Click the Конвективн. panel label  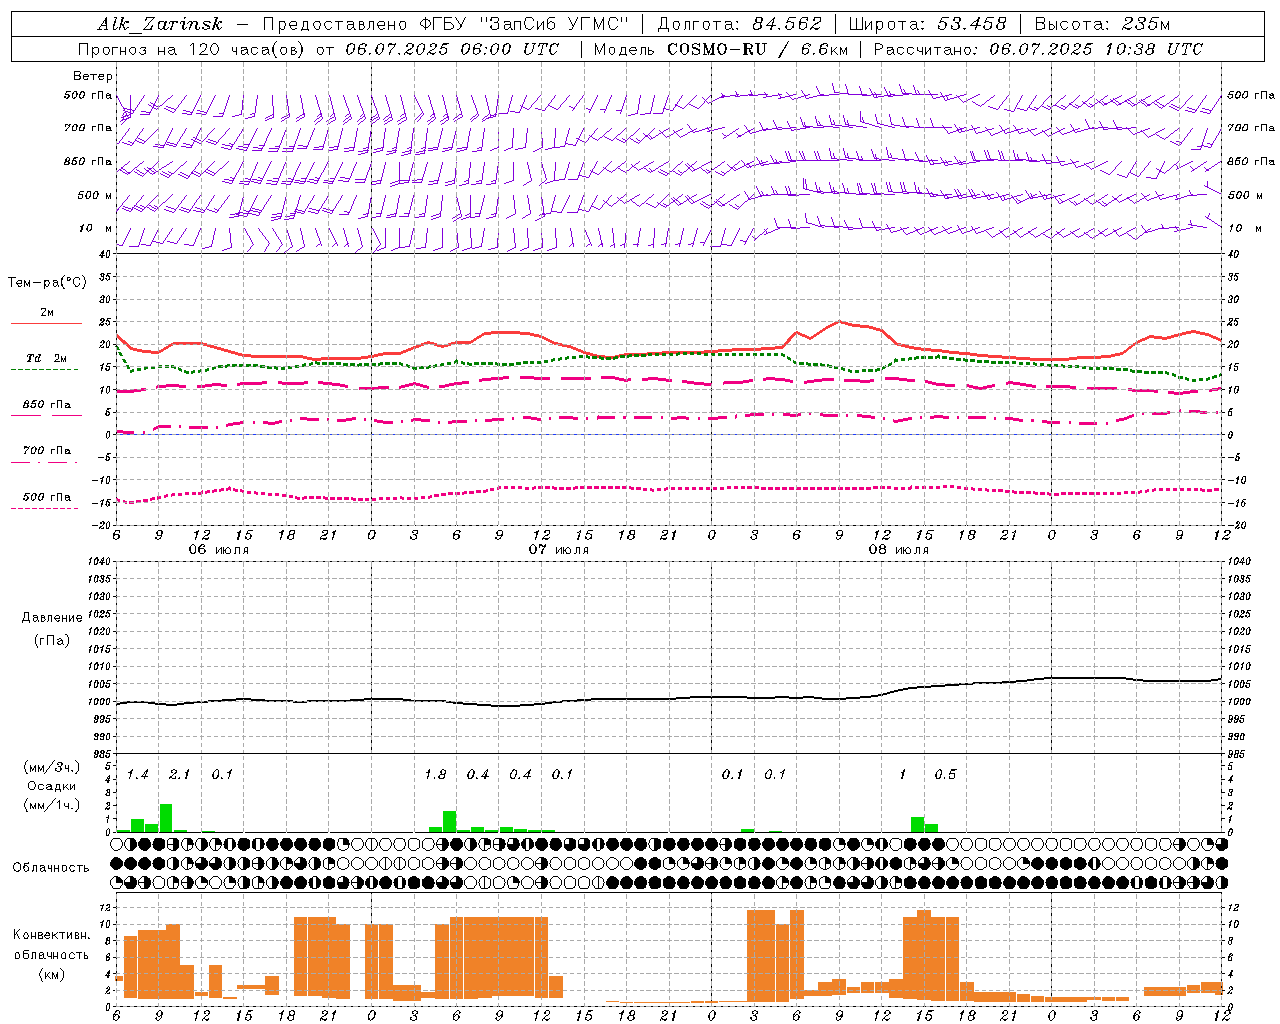tap(52, 935)
